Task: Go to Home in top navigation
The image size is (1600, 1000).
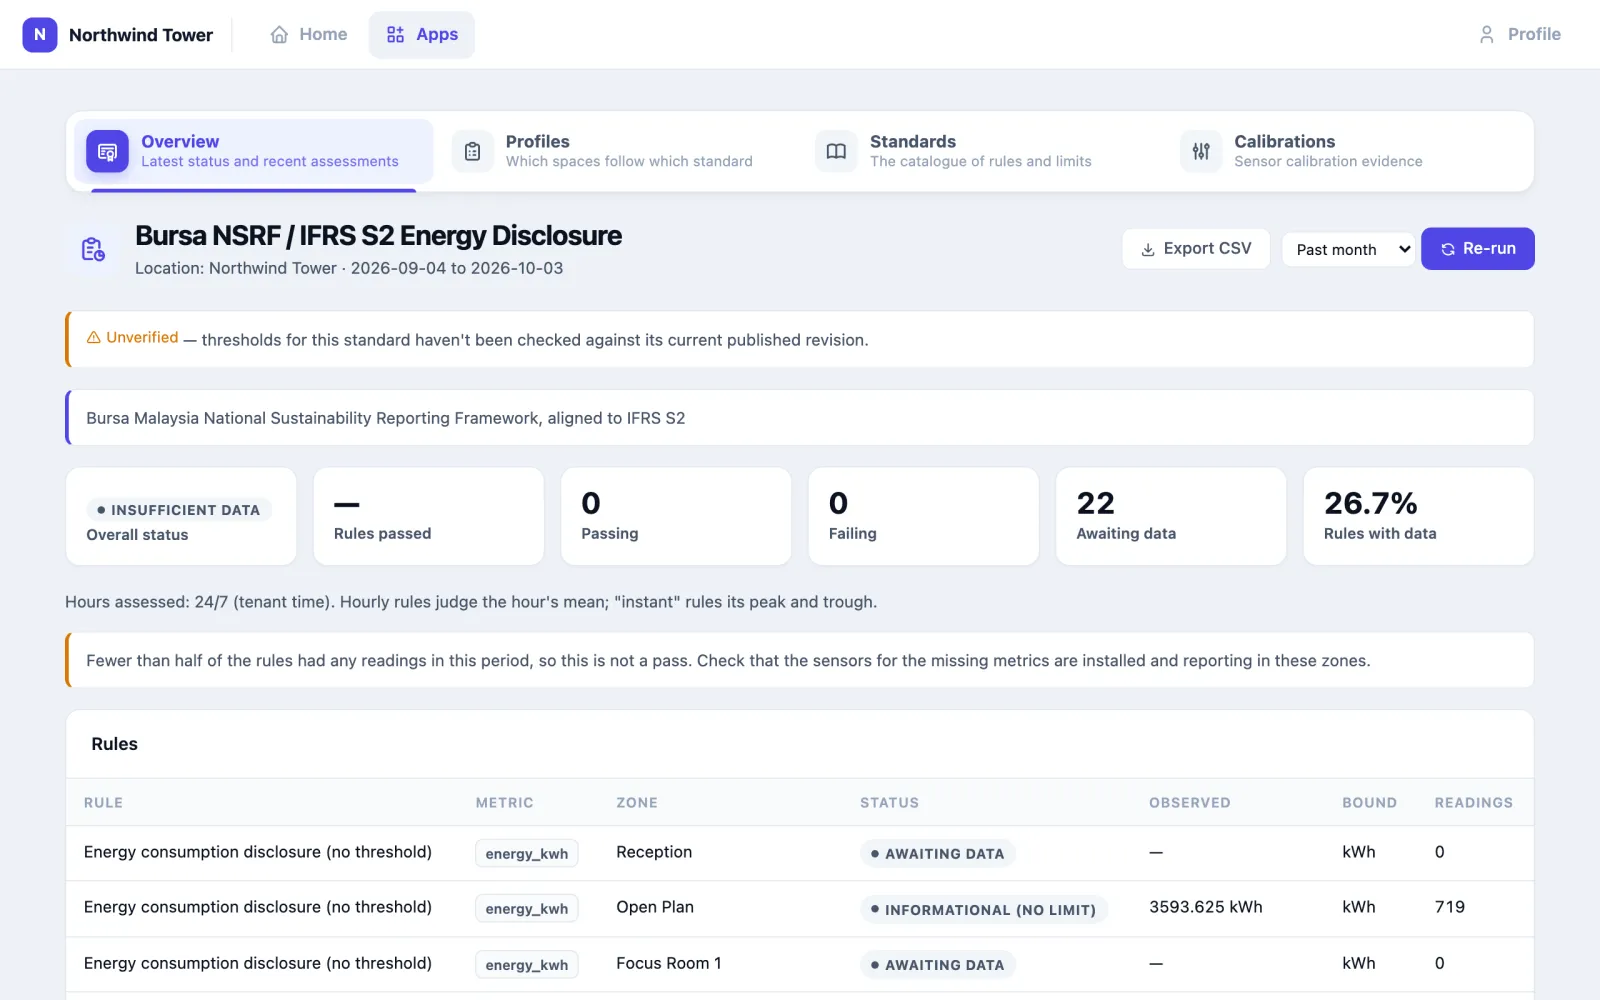Action: [x=309, y=35]
